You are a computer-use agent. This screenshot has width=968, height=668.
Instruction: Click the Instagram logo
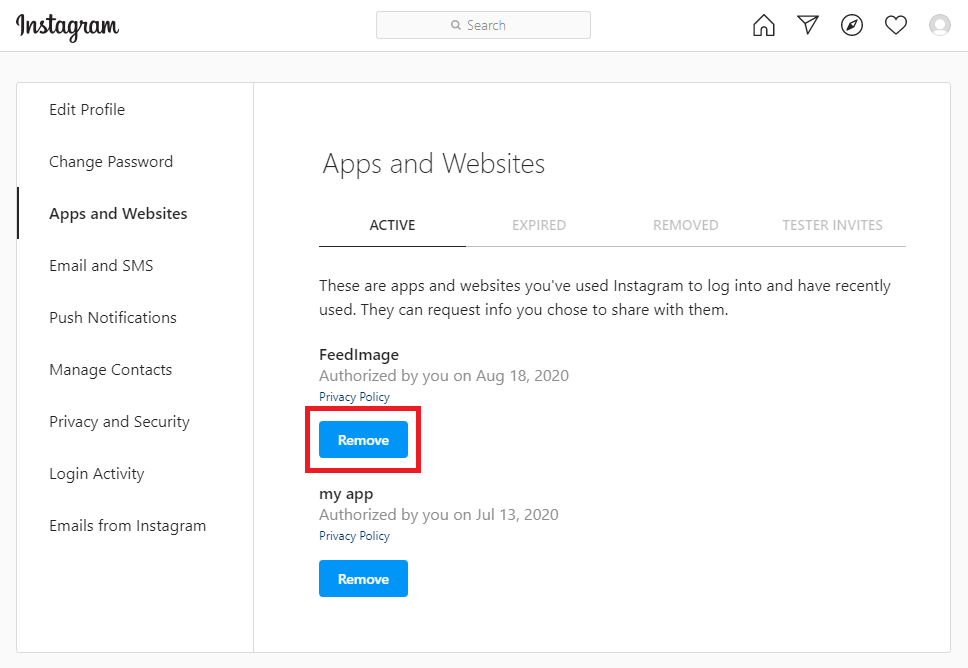[67, 27]
